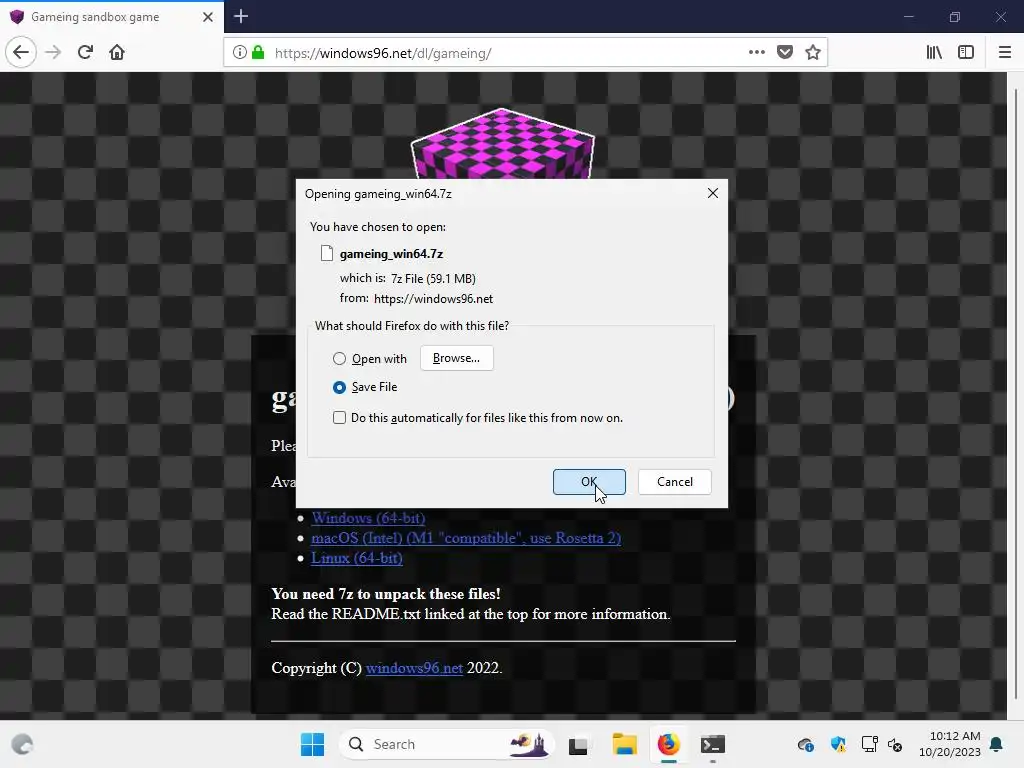Close the Opening gameing_win64.7z dialog
Viewport: 1024px width, 768px height.
coord(712,193)
